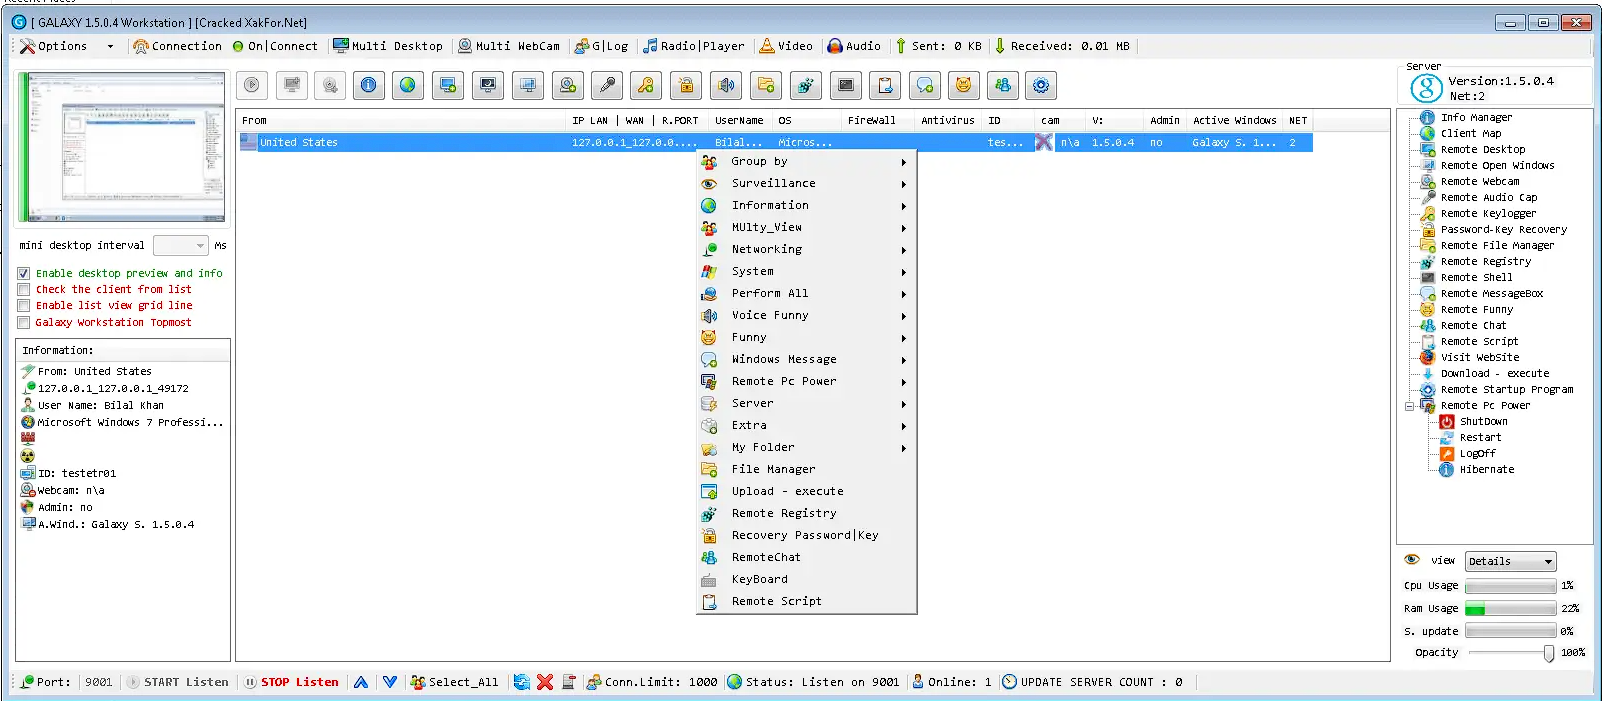Click the Cpu Usage progress bar
1602x701 pixels.
pyautogui.click(x=1510, y=586)
